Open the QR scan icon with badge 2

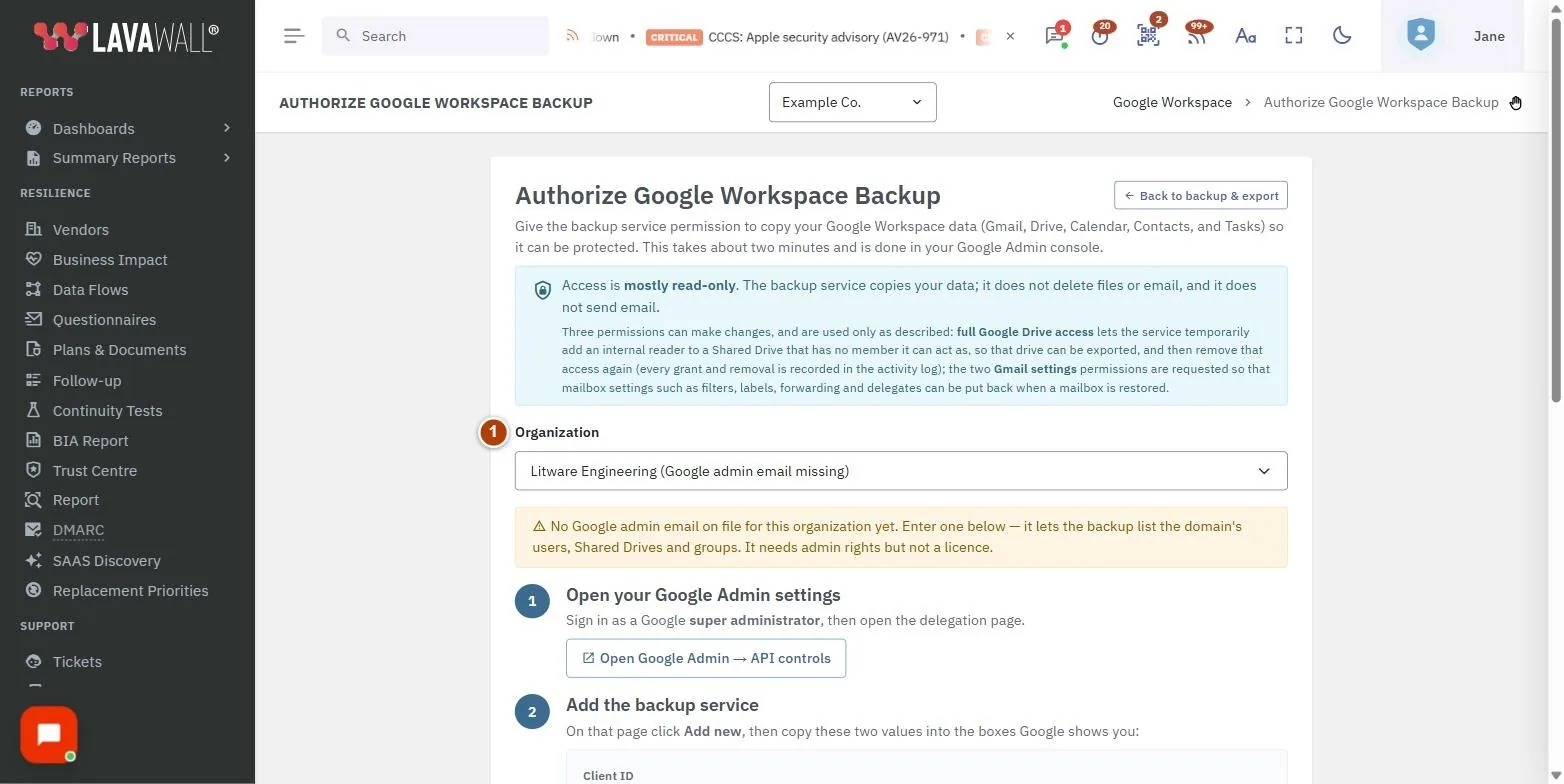pyautogui.click(x=1148, y=36)
